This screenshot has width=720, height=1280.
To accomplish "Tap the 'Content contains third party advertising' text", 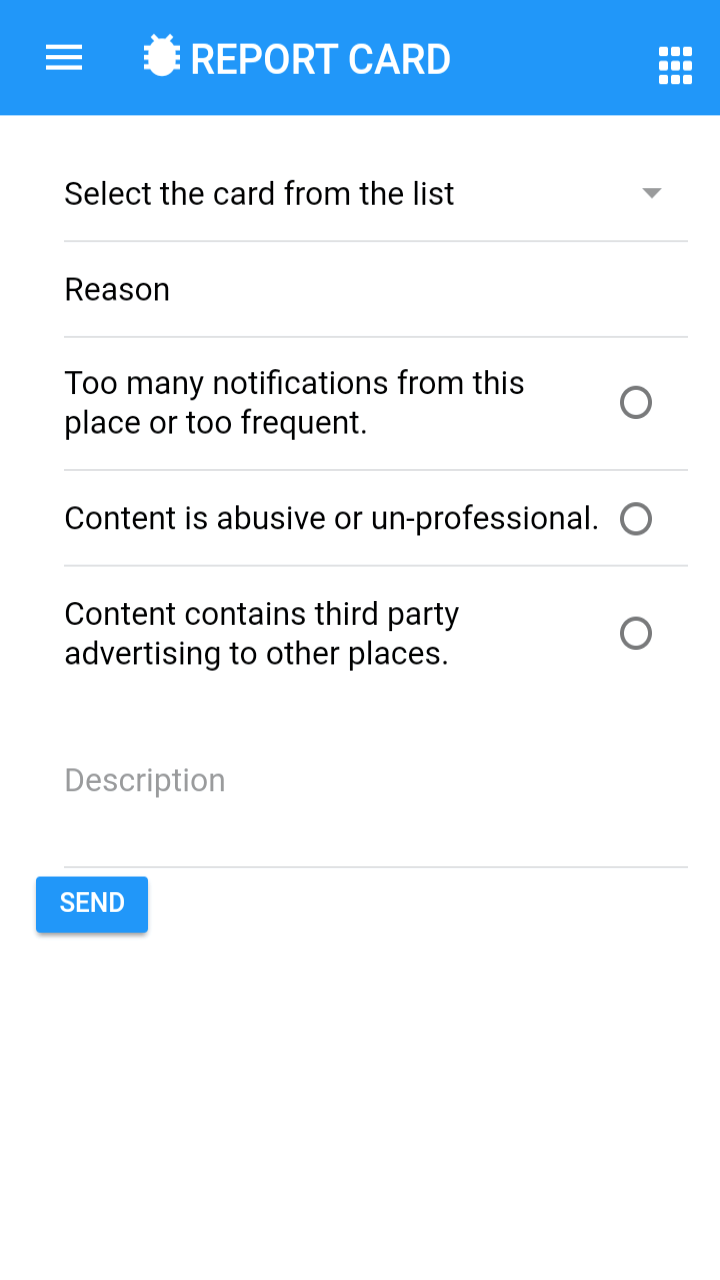I will (x=262, y=633).
